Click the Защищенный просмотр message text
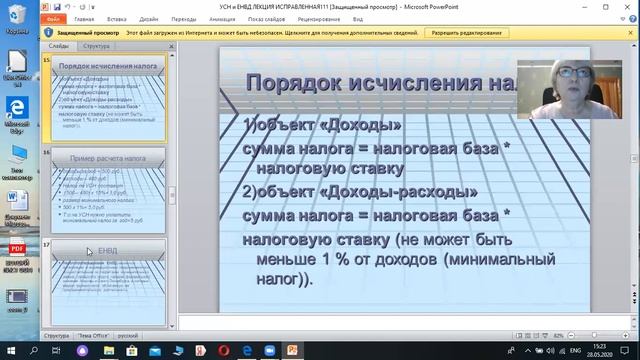The image size is (640, 360). (88, 33)
